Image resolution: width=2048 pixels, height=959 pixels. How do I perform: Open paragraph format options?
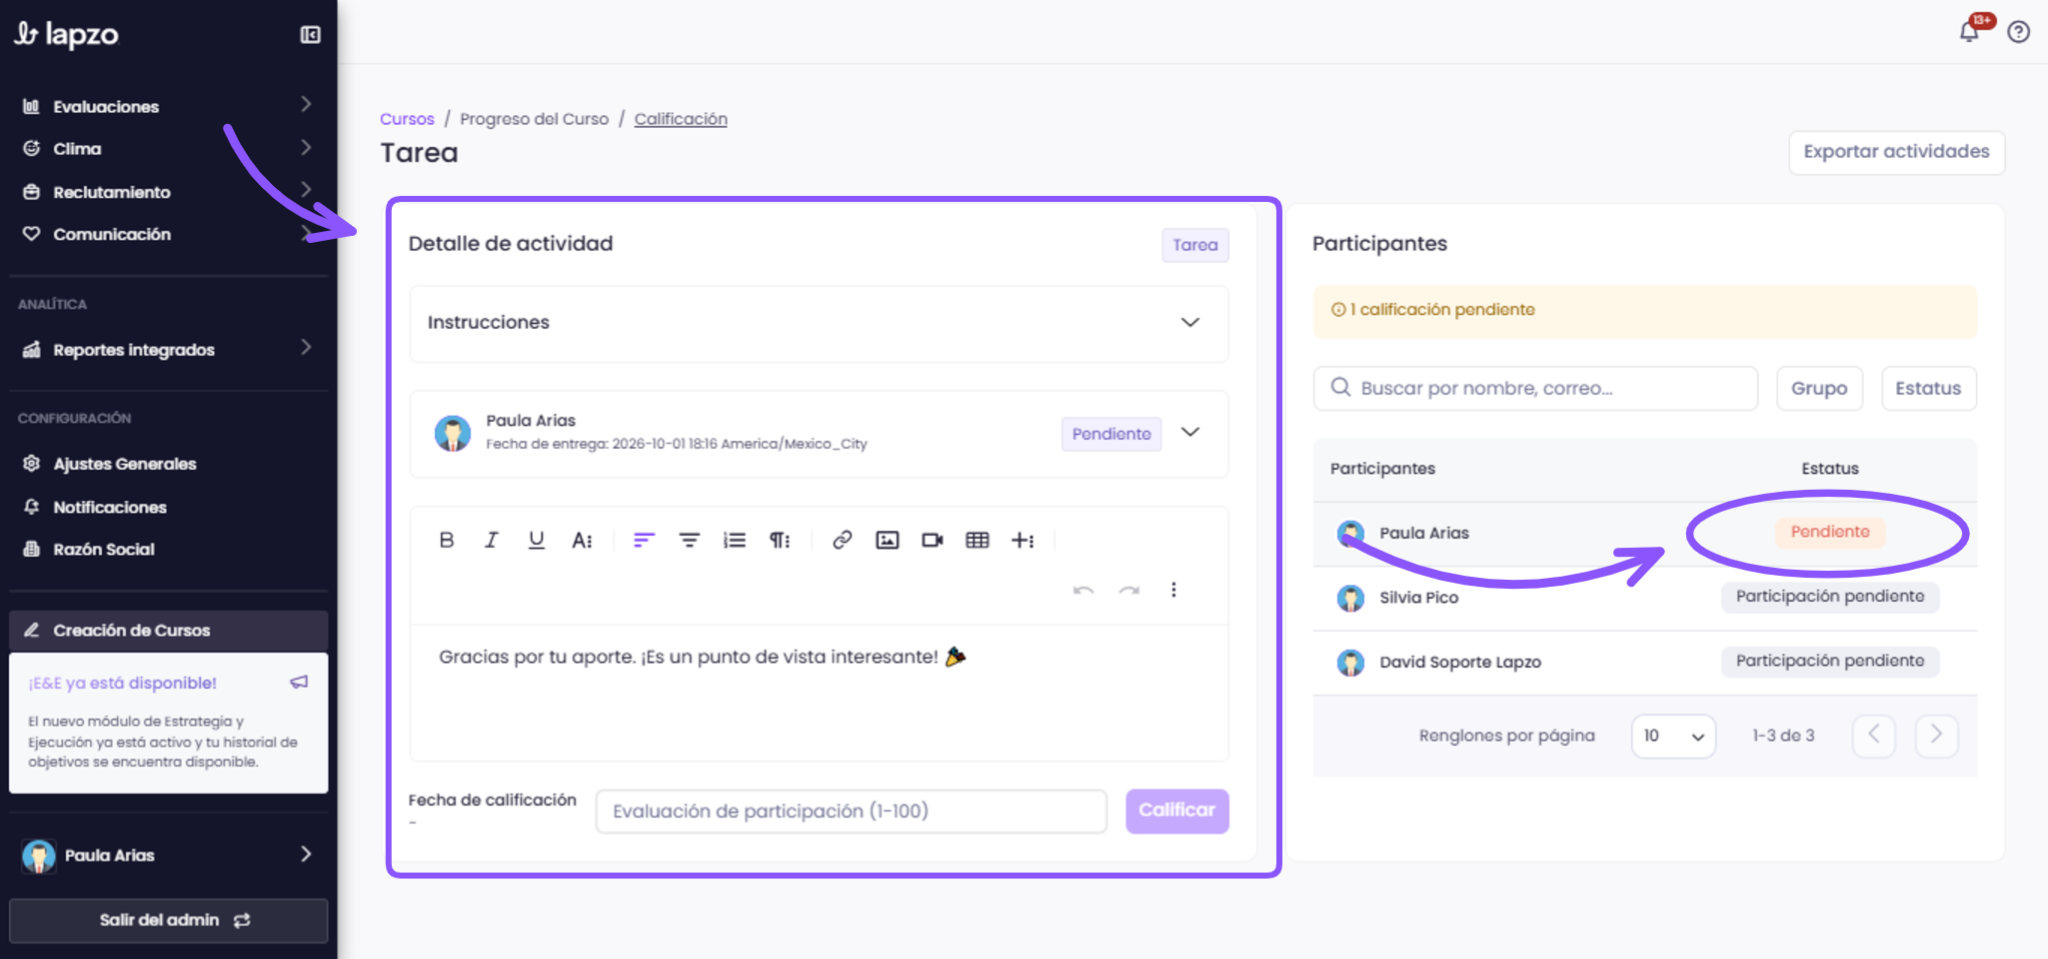pos(780,540)
